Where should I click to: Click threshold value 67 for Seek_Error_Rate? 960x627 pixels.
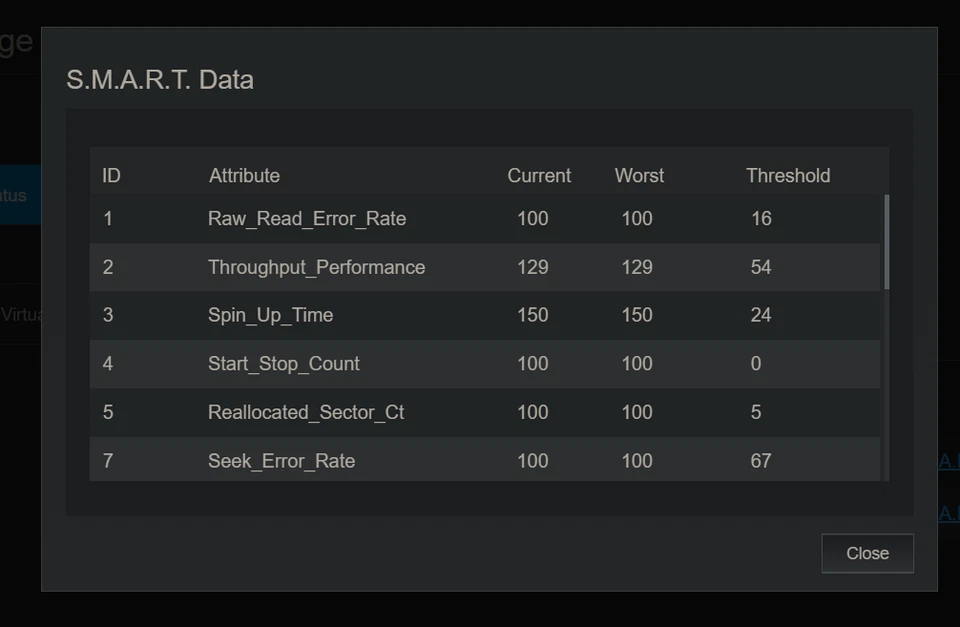[x=761, y=461]
